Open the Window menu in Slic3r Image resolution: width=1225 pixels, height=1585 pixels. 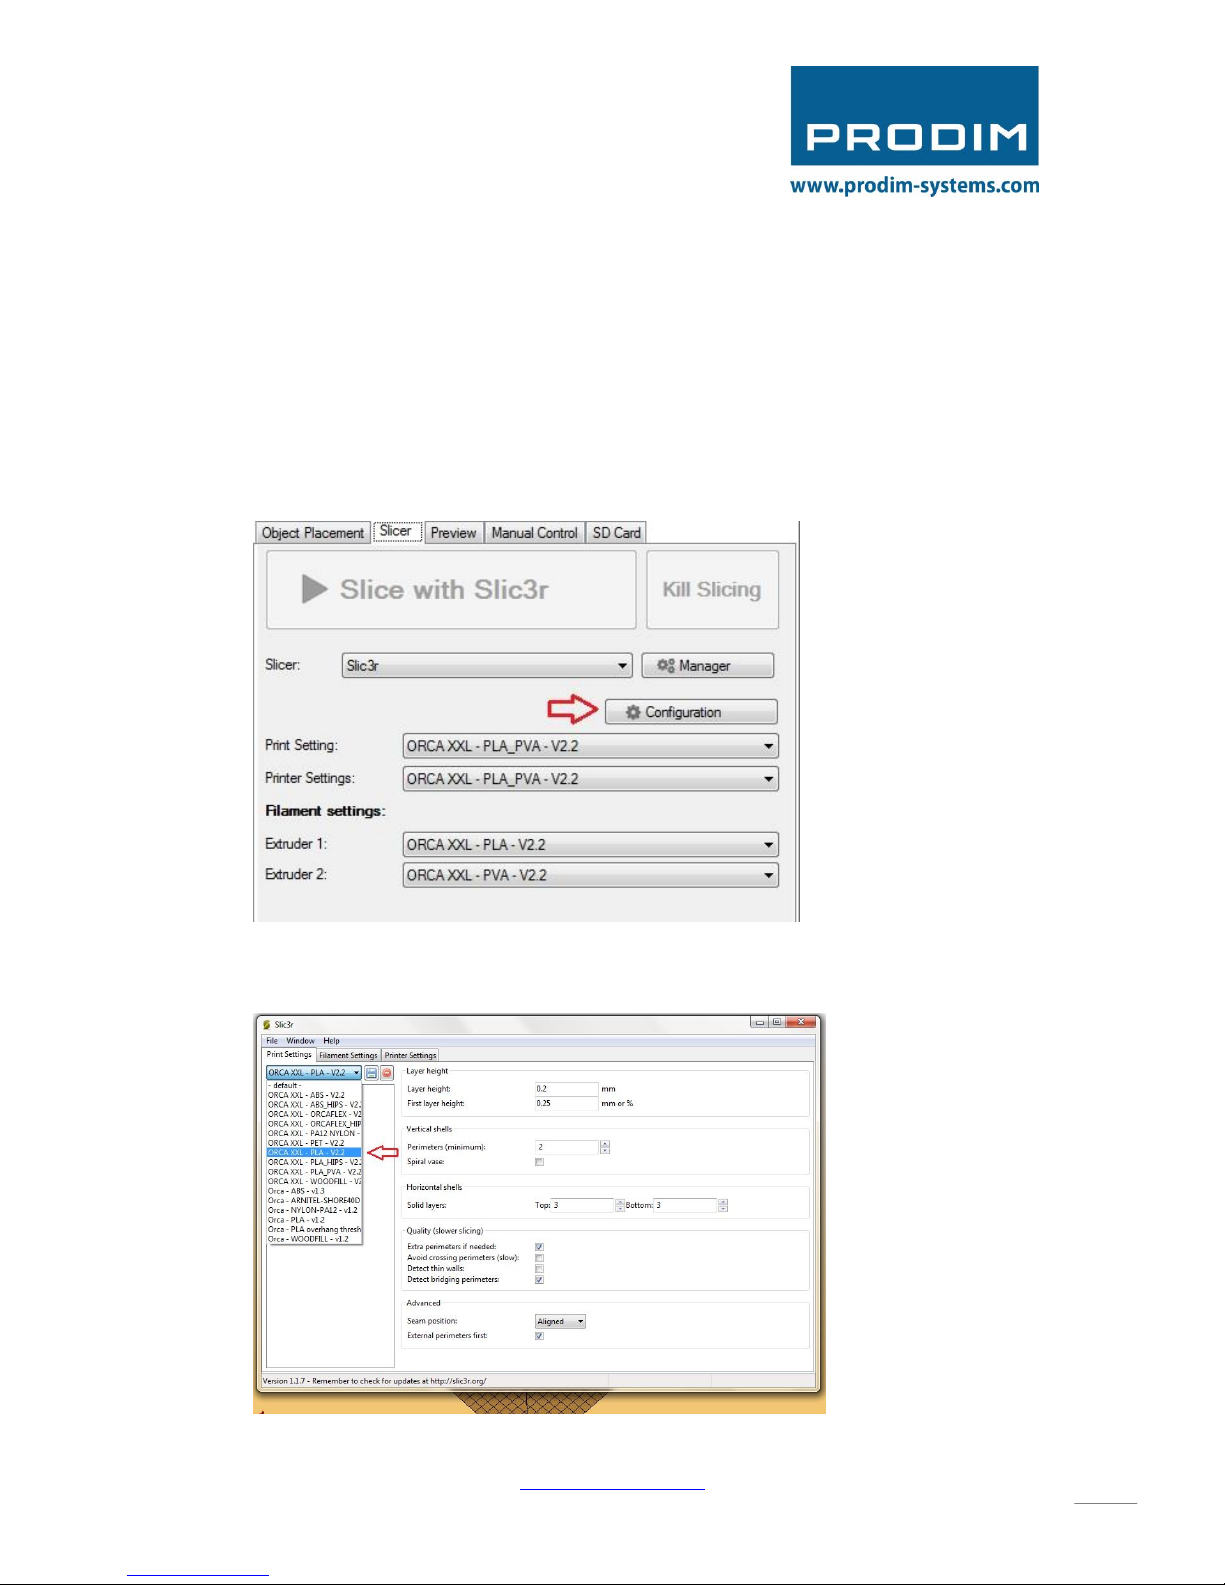point(301,1041)
